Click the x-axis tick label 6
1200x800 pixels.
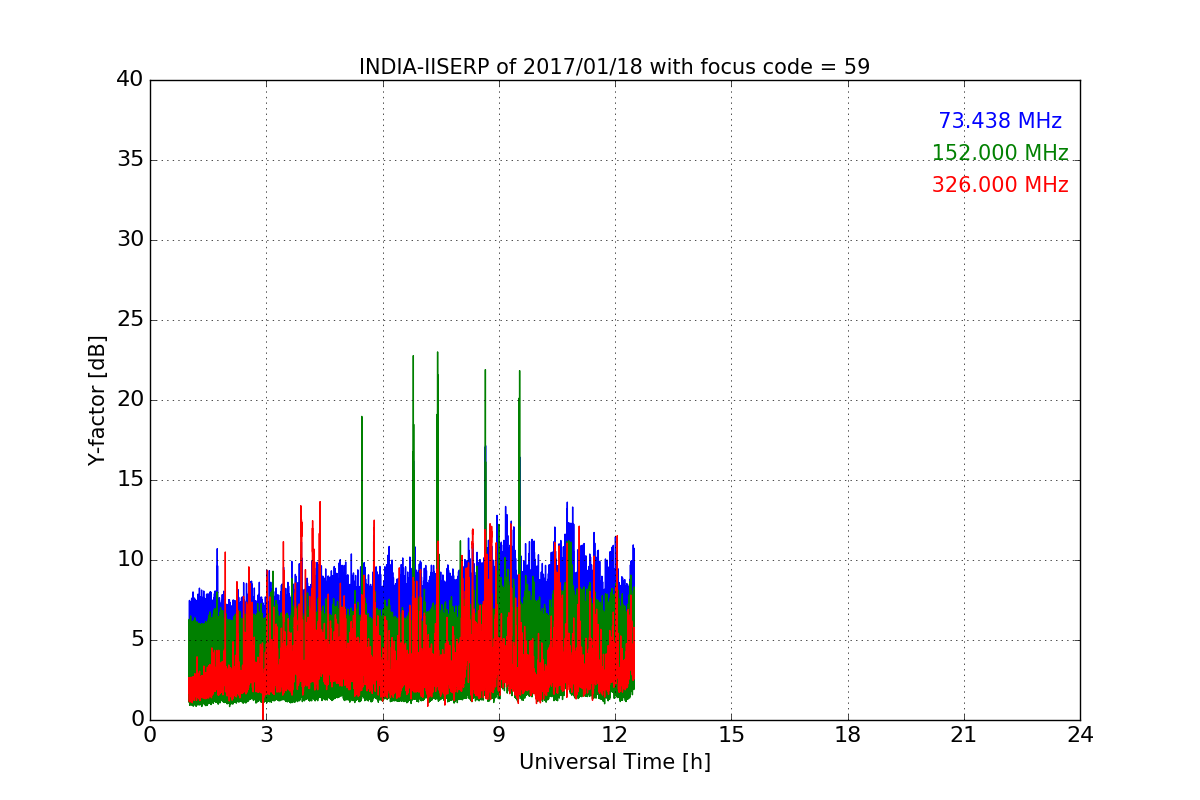[383, 735]
